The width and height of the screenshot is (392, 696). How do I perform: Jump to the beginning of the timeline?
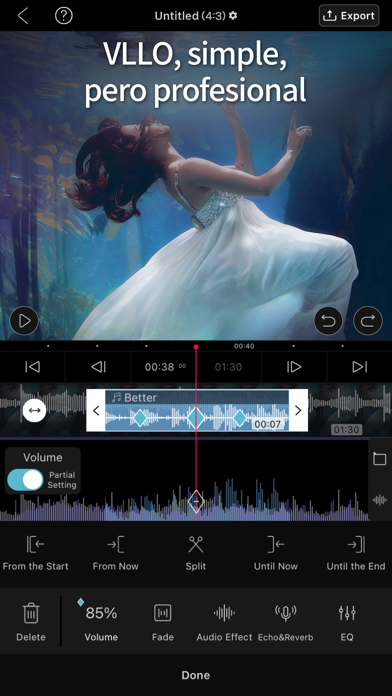[32, 367]
